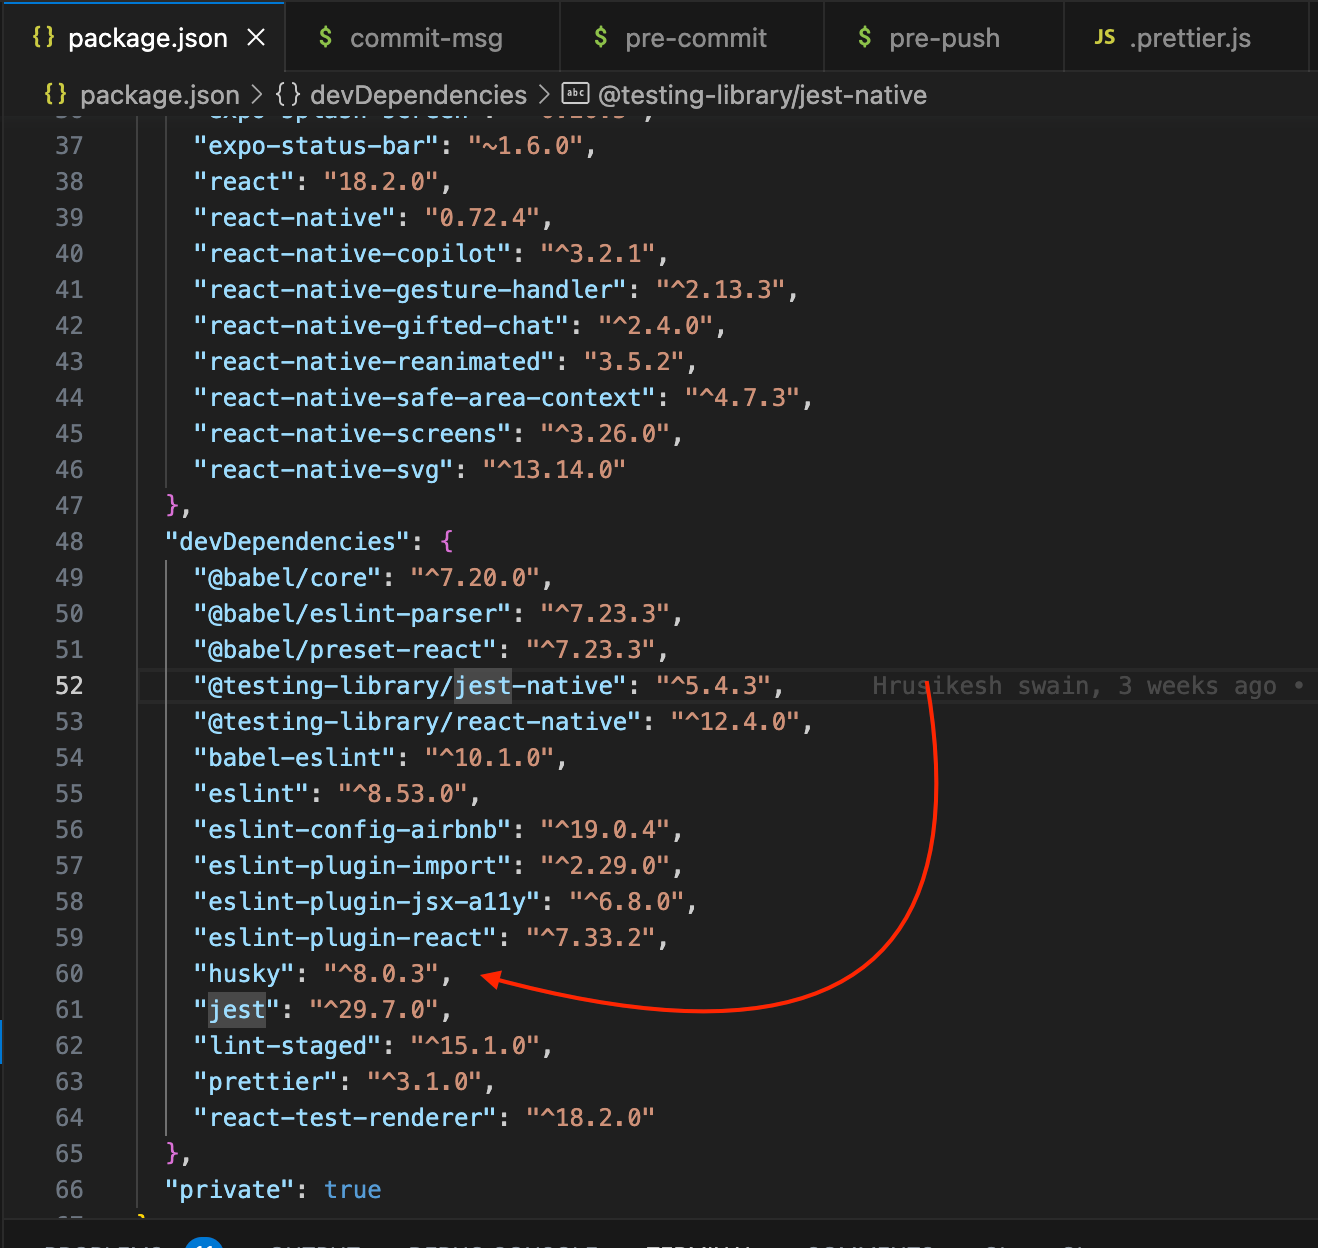The height and width of the screenshot is (1248, 1318).
Task: Click the "@babel/core" key
Action: [x=287, y=578]
